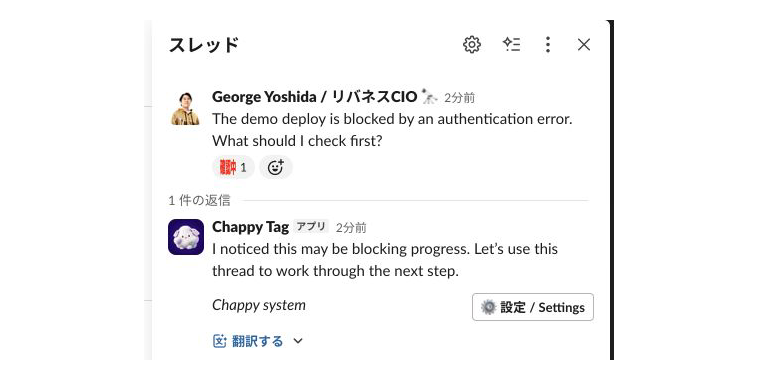Click the 2分前 timestamp on George's message
This screenshot has height=380, width=760.
pos(459,98)
